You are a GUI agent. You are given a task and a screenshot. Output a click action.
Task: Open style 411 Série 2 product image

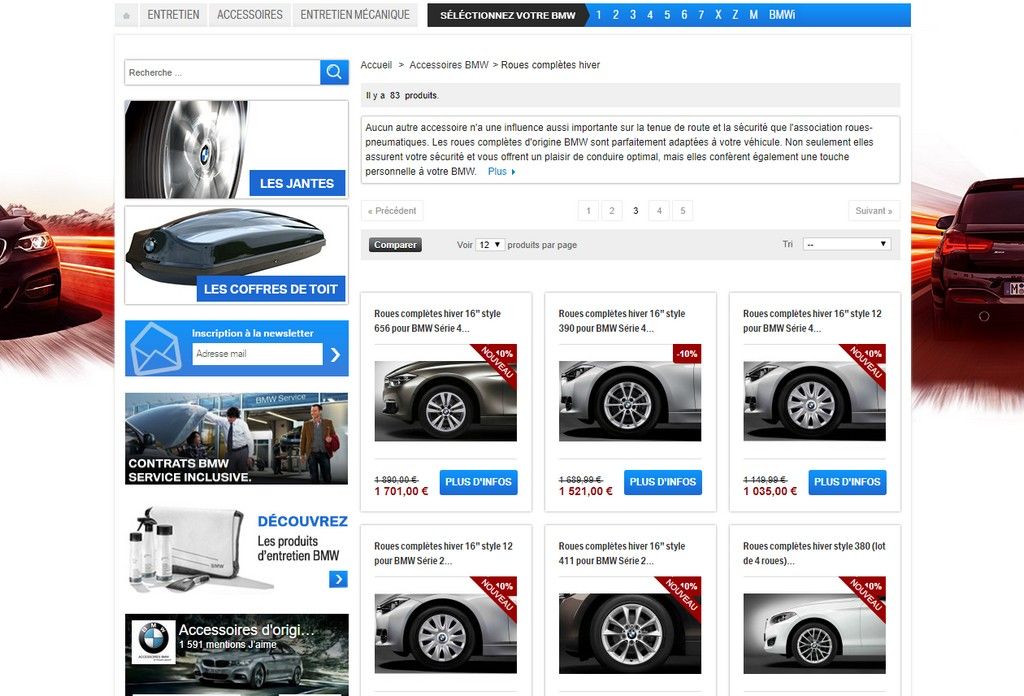click(x=630, y=633)
